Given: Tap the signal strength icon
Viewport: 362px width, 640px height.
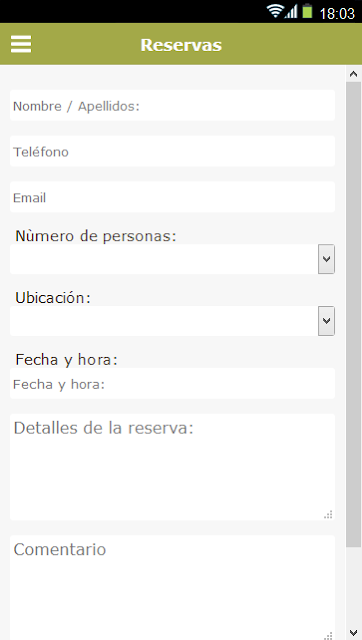Looking at the screenshot, I should pyautogui.click(x=291, y=12).
